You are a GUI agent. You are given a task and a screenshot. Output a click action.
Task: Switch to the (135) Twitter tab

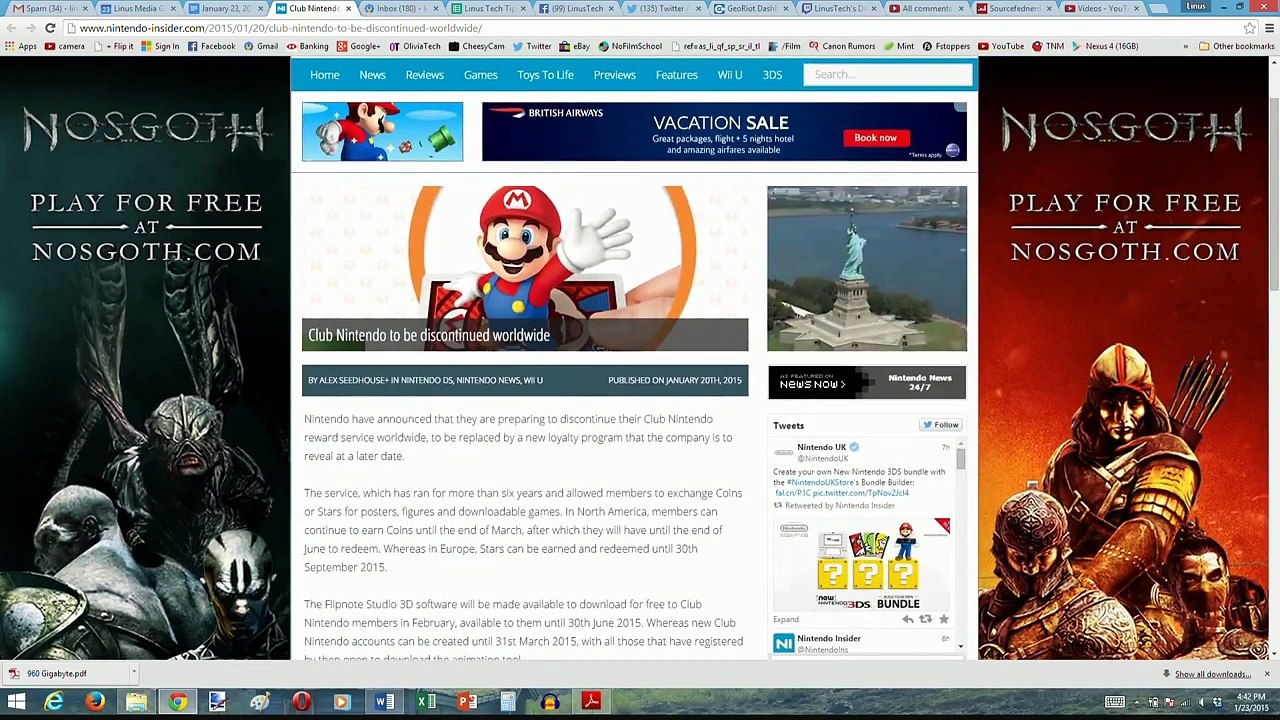coord(663,9)
